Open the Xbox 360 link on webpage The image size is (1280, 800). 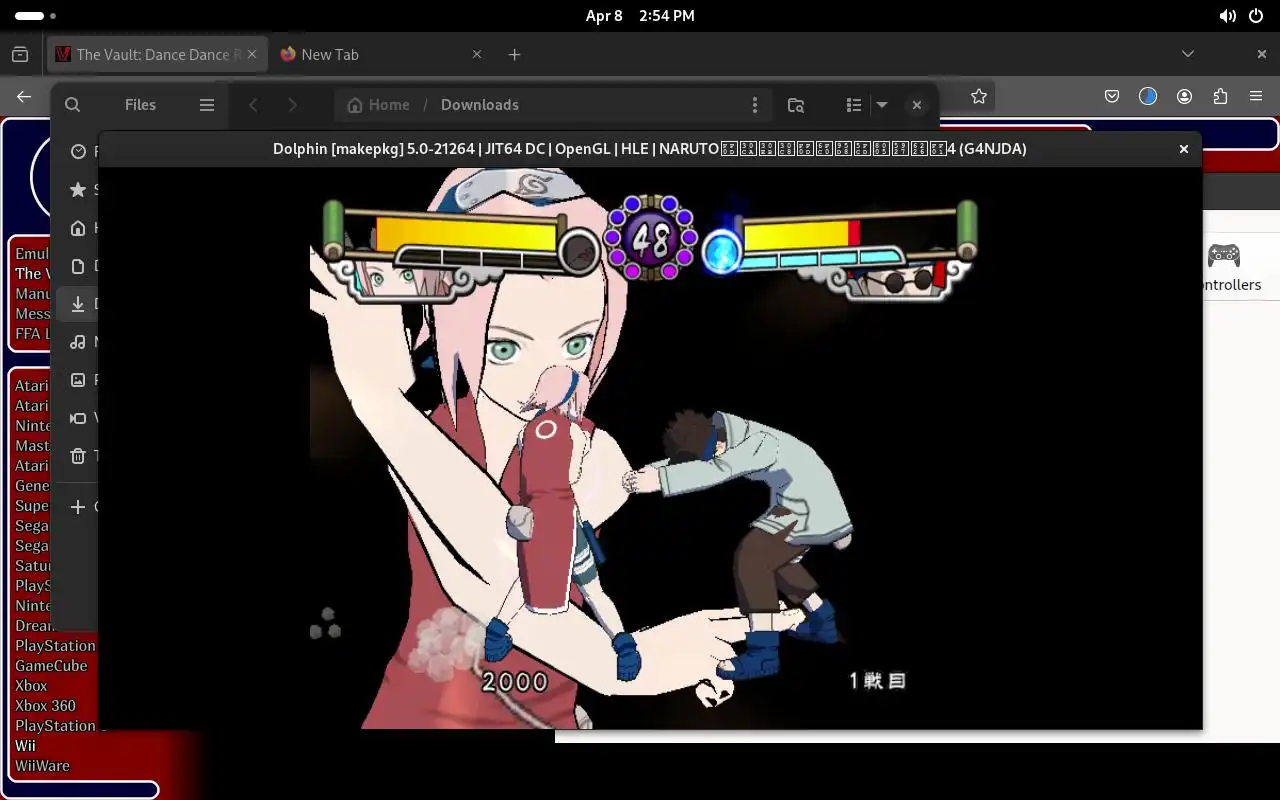coord(45,706)
